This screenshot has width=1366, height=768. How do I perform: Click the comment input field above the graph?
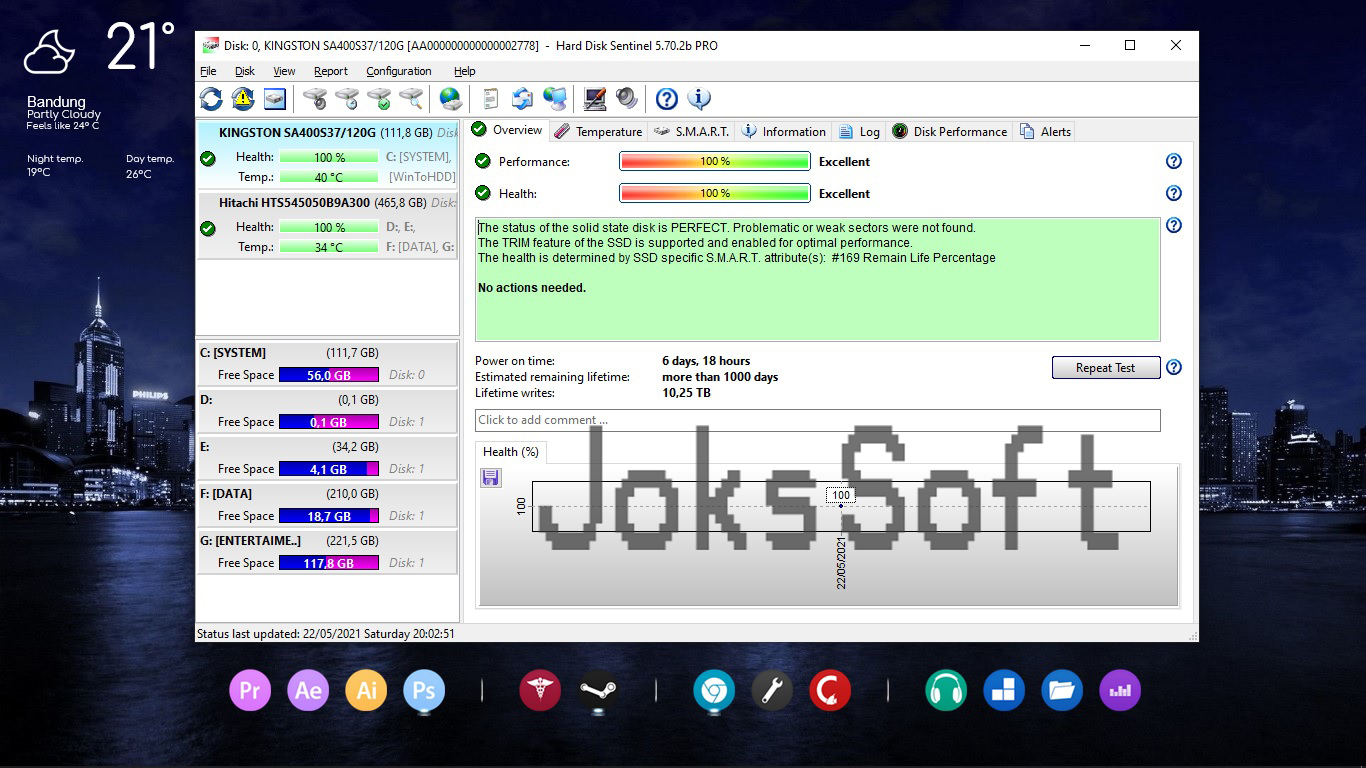[x=817, y=420]
